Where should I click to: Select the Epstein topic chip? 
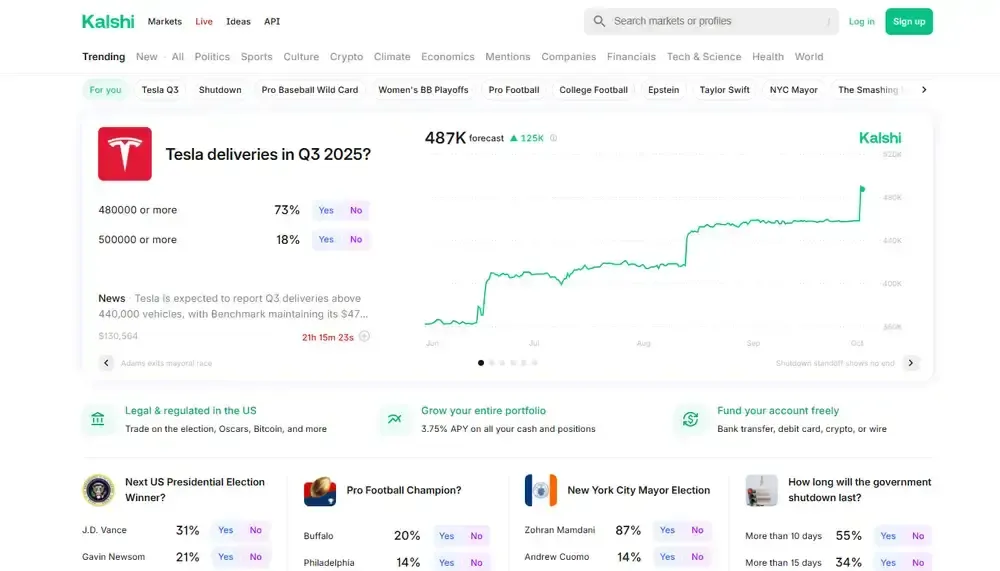click(663, 90)
